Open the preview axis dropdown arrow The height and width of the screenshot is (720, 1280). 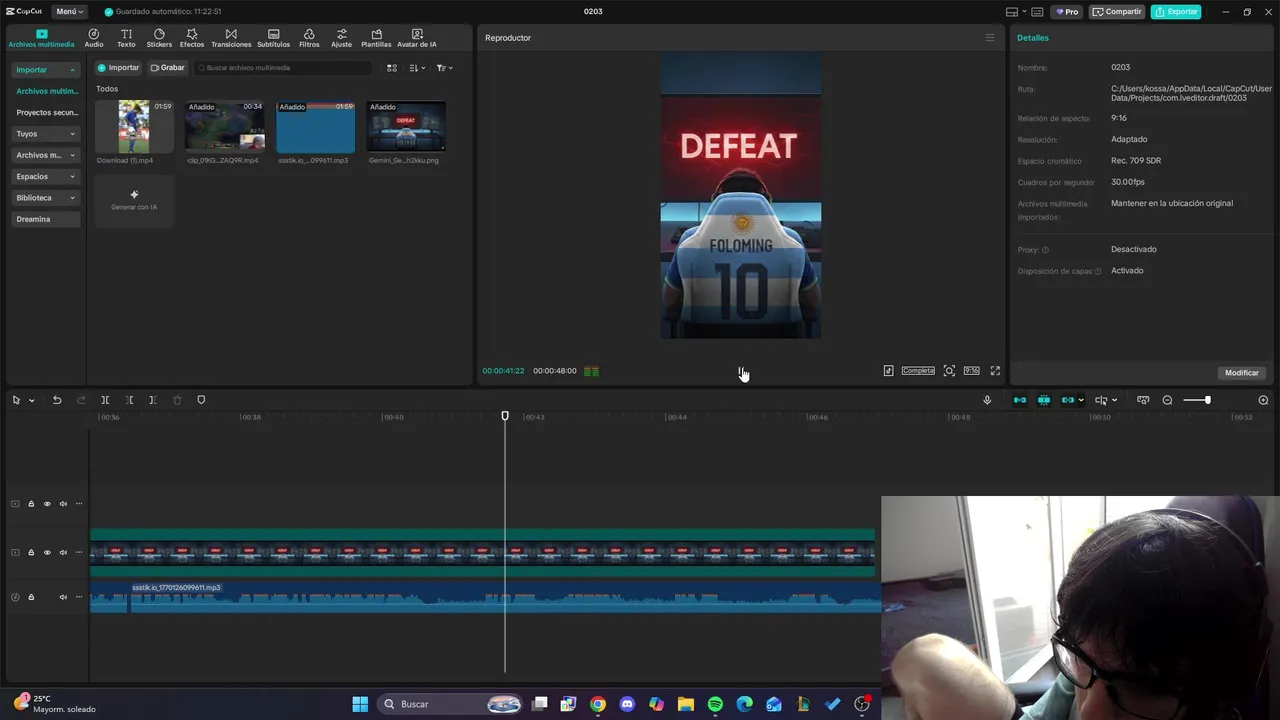click(1115, 400)
